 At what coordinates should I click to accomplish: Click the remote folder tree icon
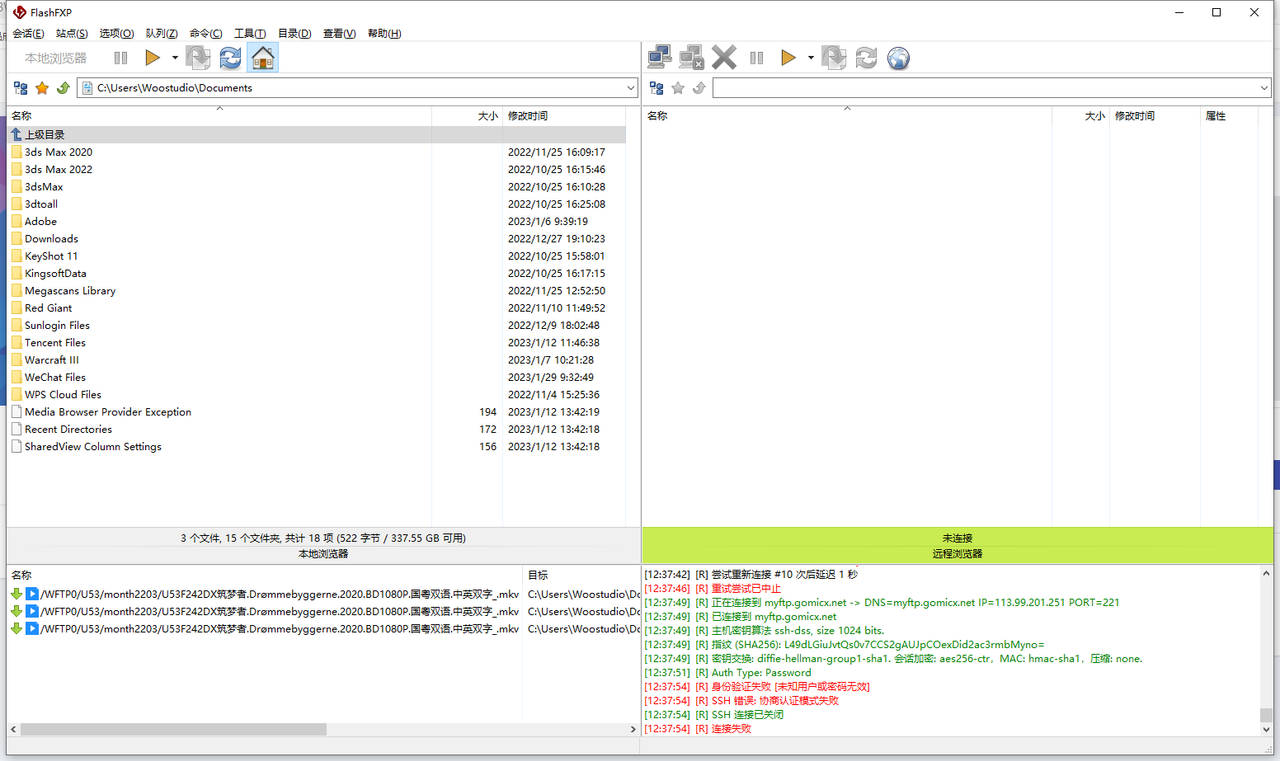tap(657, 88)
